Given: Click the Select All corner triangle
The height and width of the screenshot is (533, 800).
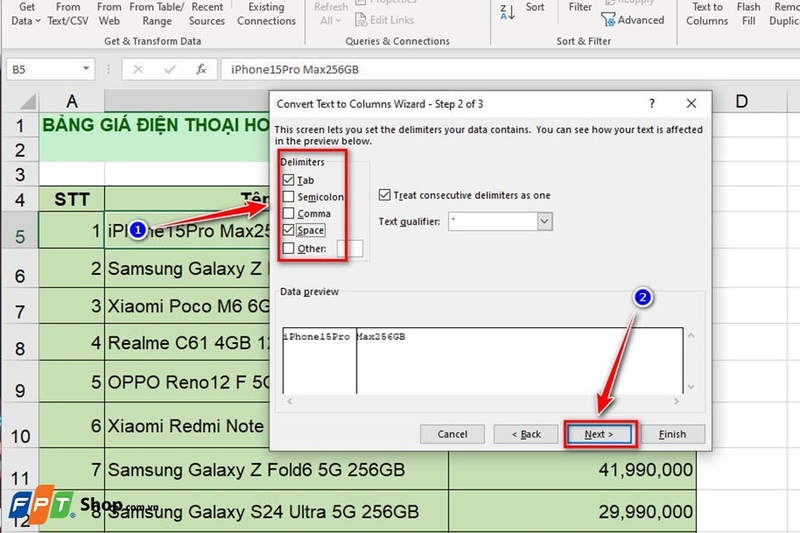Looking at the screenshot, I should (28, 101).
